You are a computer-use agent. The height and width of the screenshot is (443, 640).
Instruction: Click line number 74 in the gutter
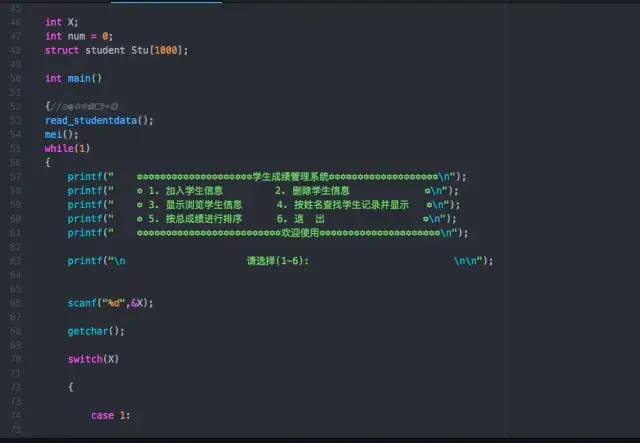pyautogui.click(x=16, y=415)
